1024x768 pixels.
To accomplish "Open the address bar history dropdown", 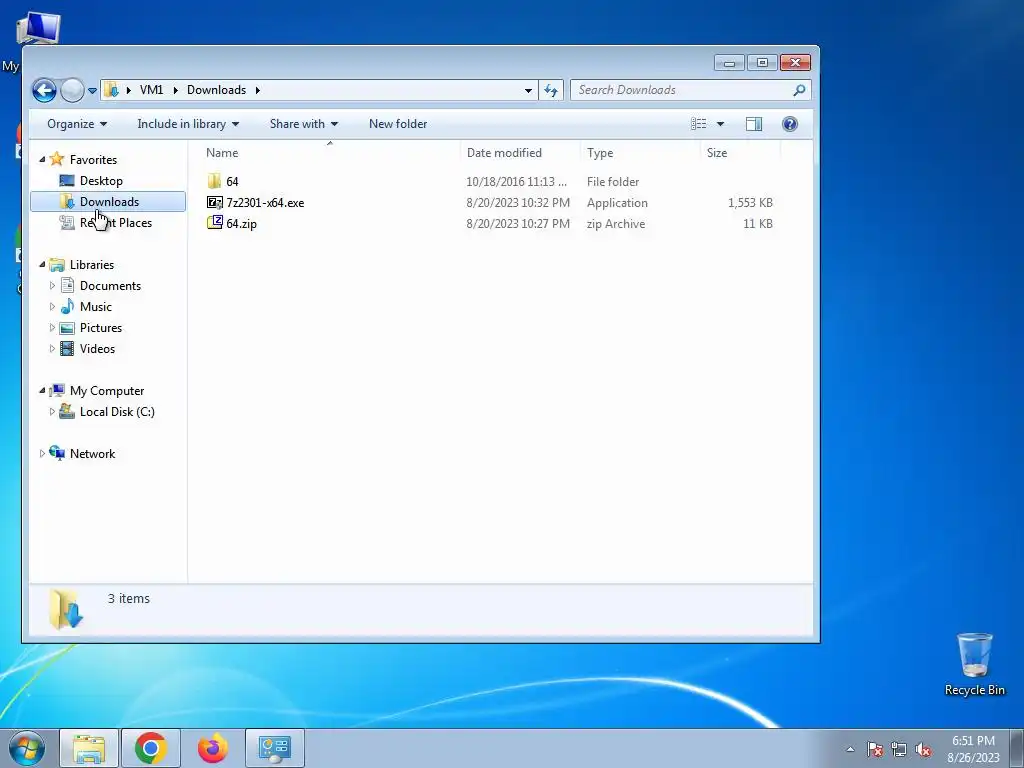I will (528, 91).
